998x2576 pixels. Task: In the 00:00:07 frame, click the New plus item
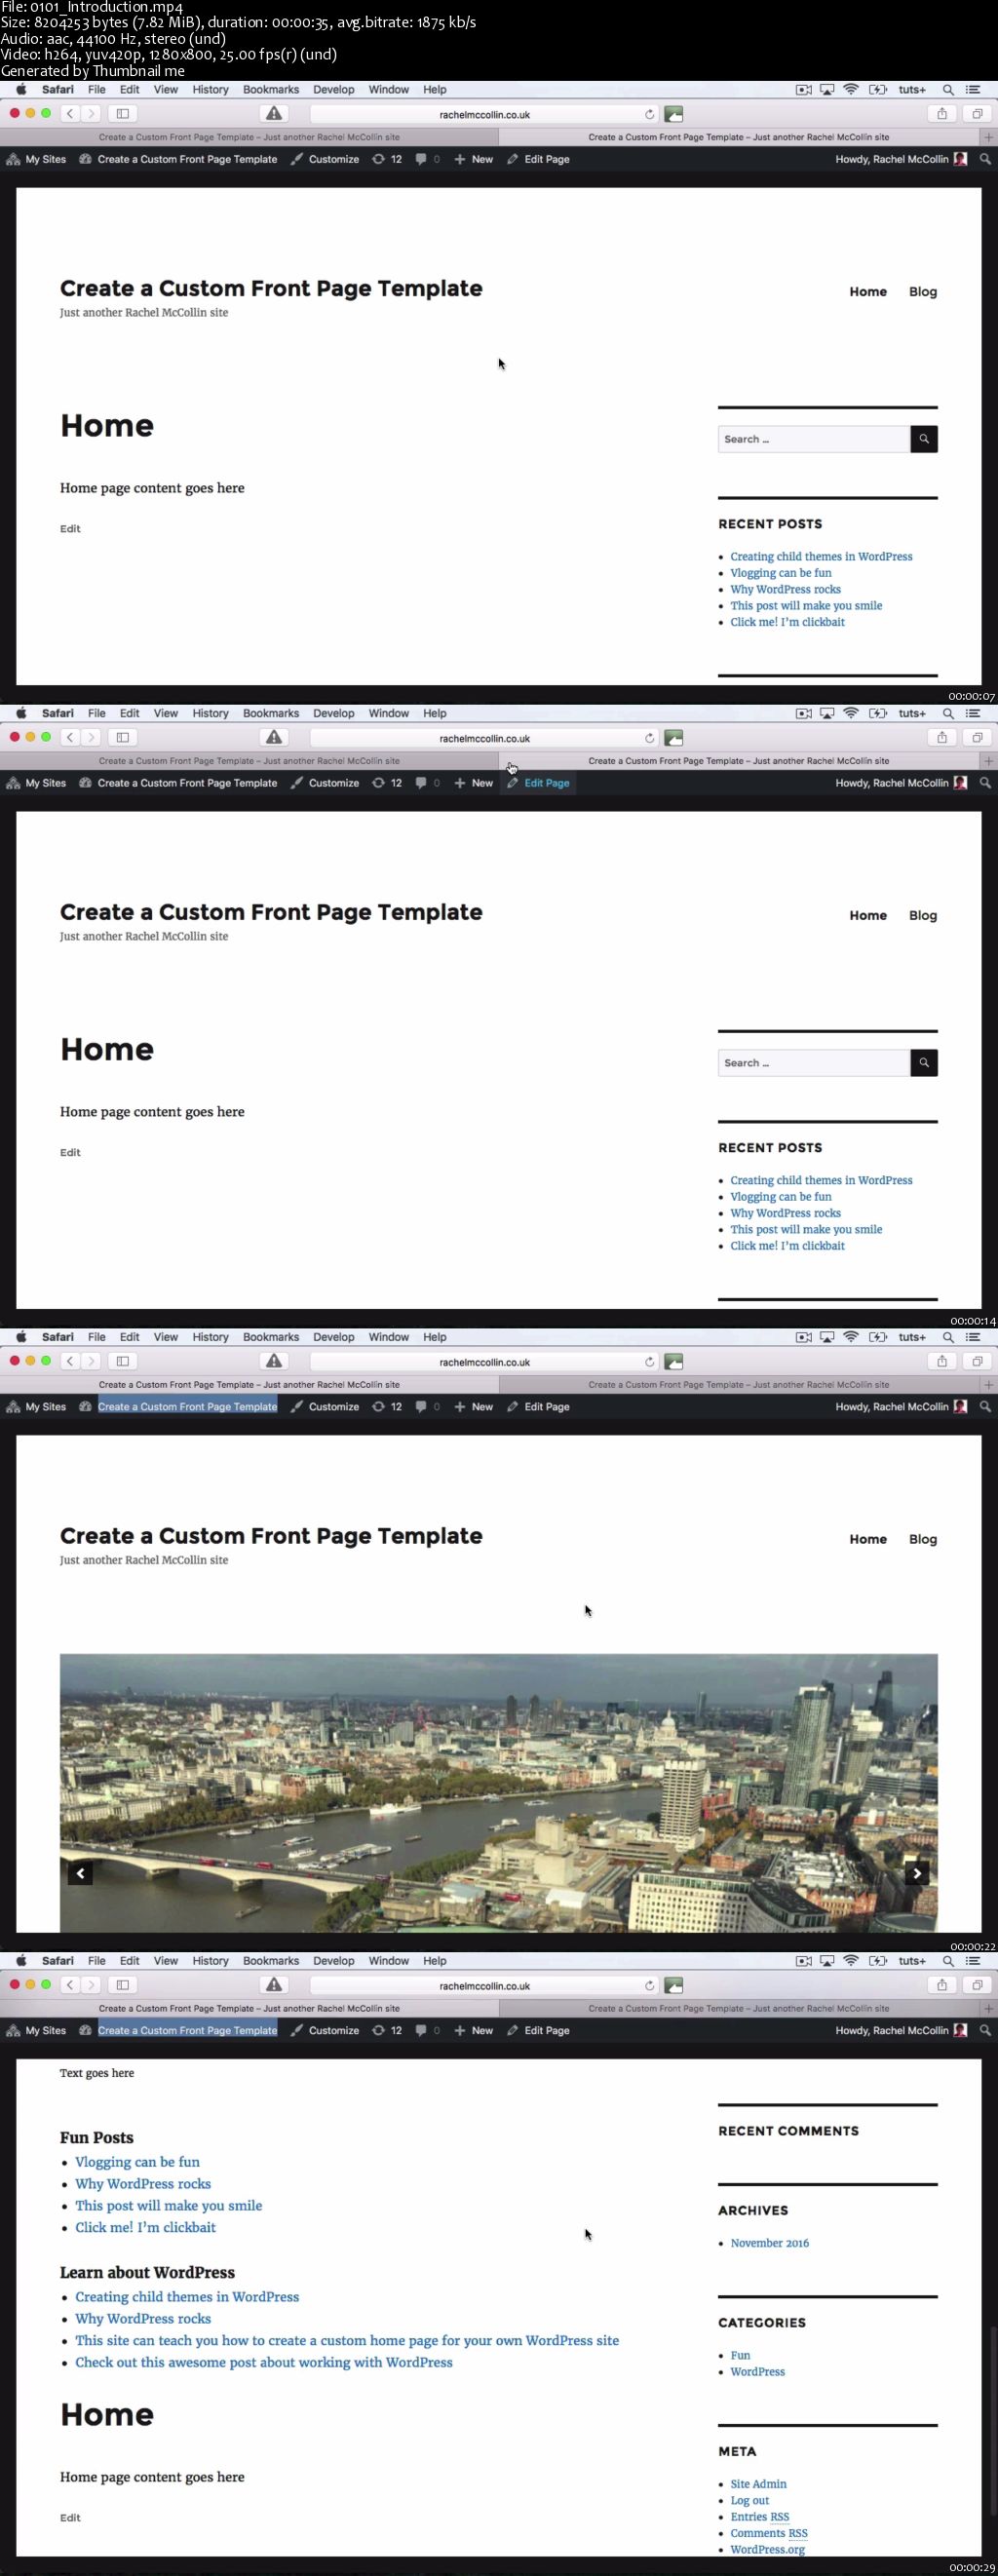(x=473, y=159)
